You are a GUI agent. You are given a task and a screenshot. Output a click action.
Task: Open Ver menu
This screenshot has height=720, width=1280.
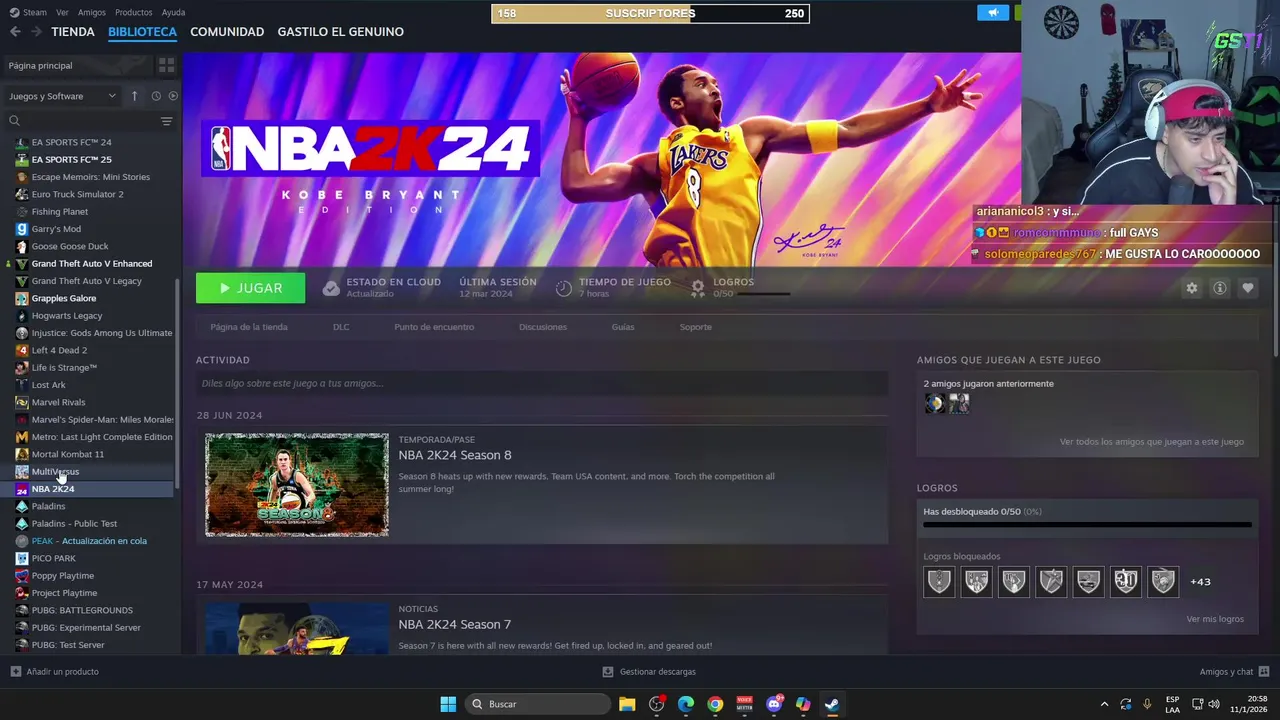pyautogui.click(x=62, y=12)
